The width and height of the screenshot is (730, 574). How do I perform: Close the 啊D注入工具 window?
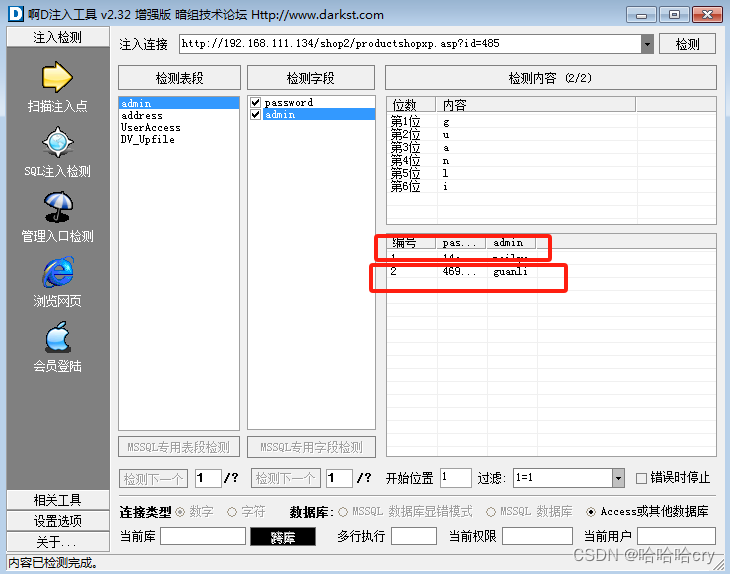[707, 15]
